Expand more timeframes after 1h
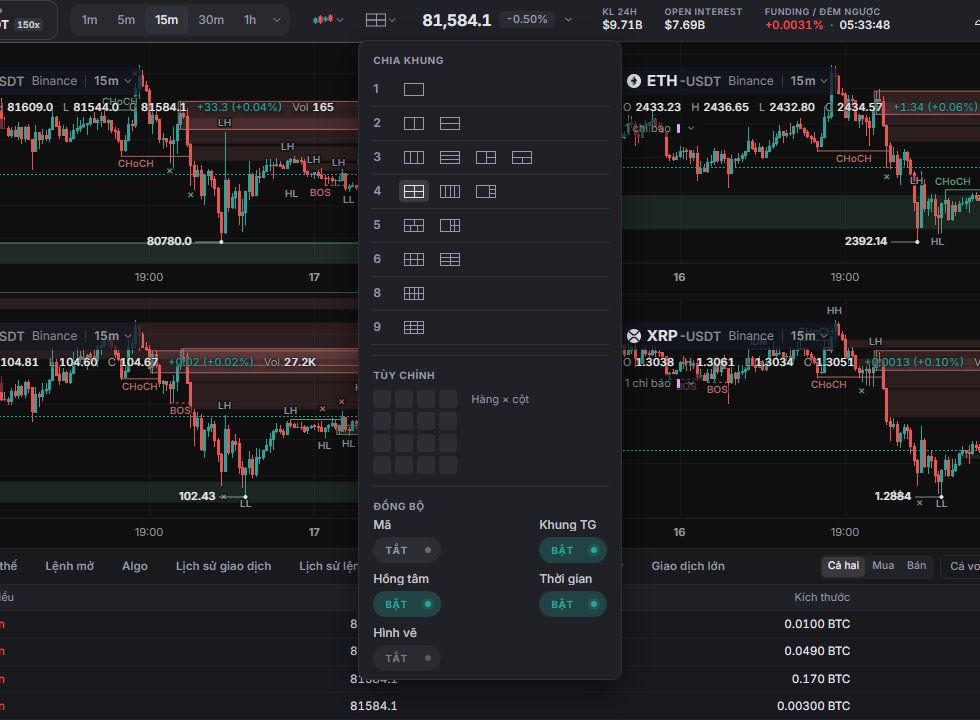 coord(277,20)
